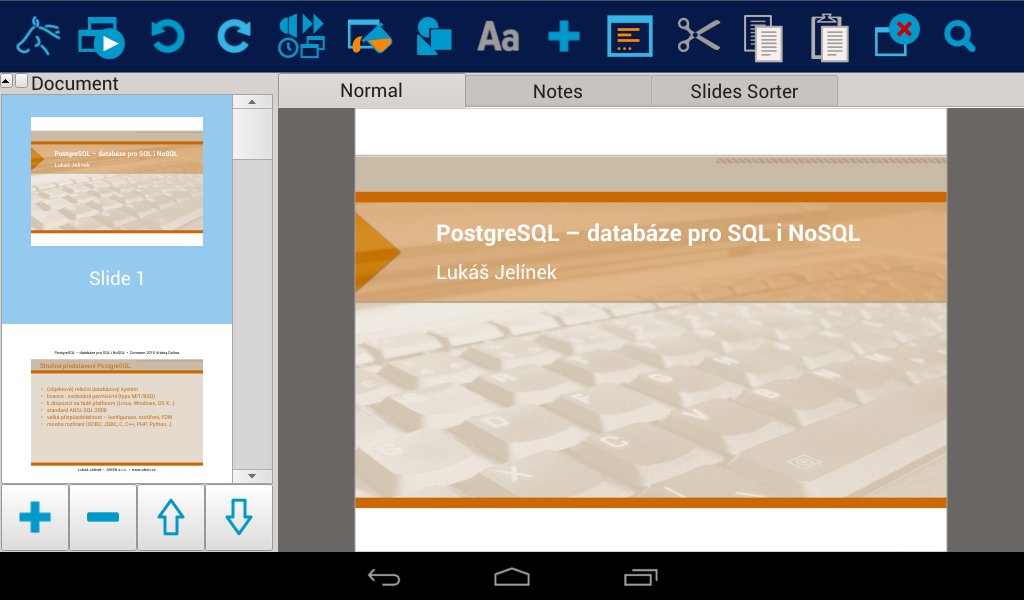
Task: Remove the slide with minus button
Action: click(103, 517)
